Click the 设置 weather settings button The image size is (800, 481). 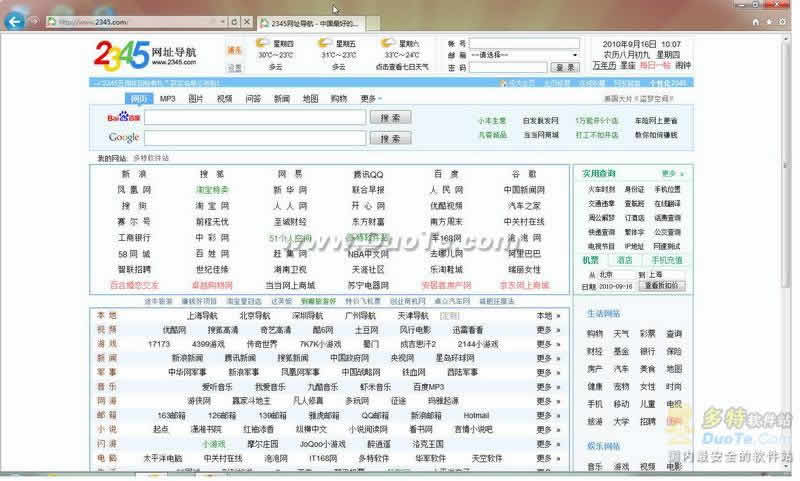(234, 67)
